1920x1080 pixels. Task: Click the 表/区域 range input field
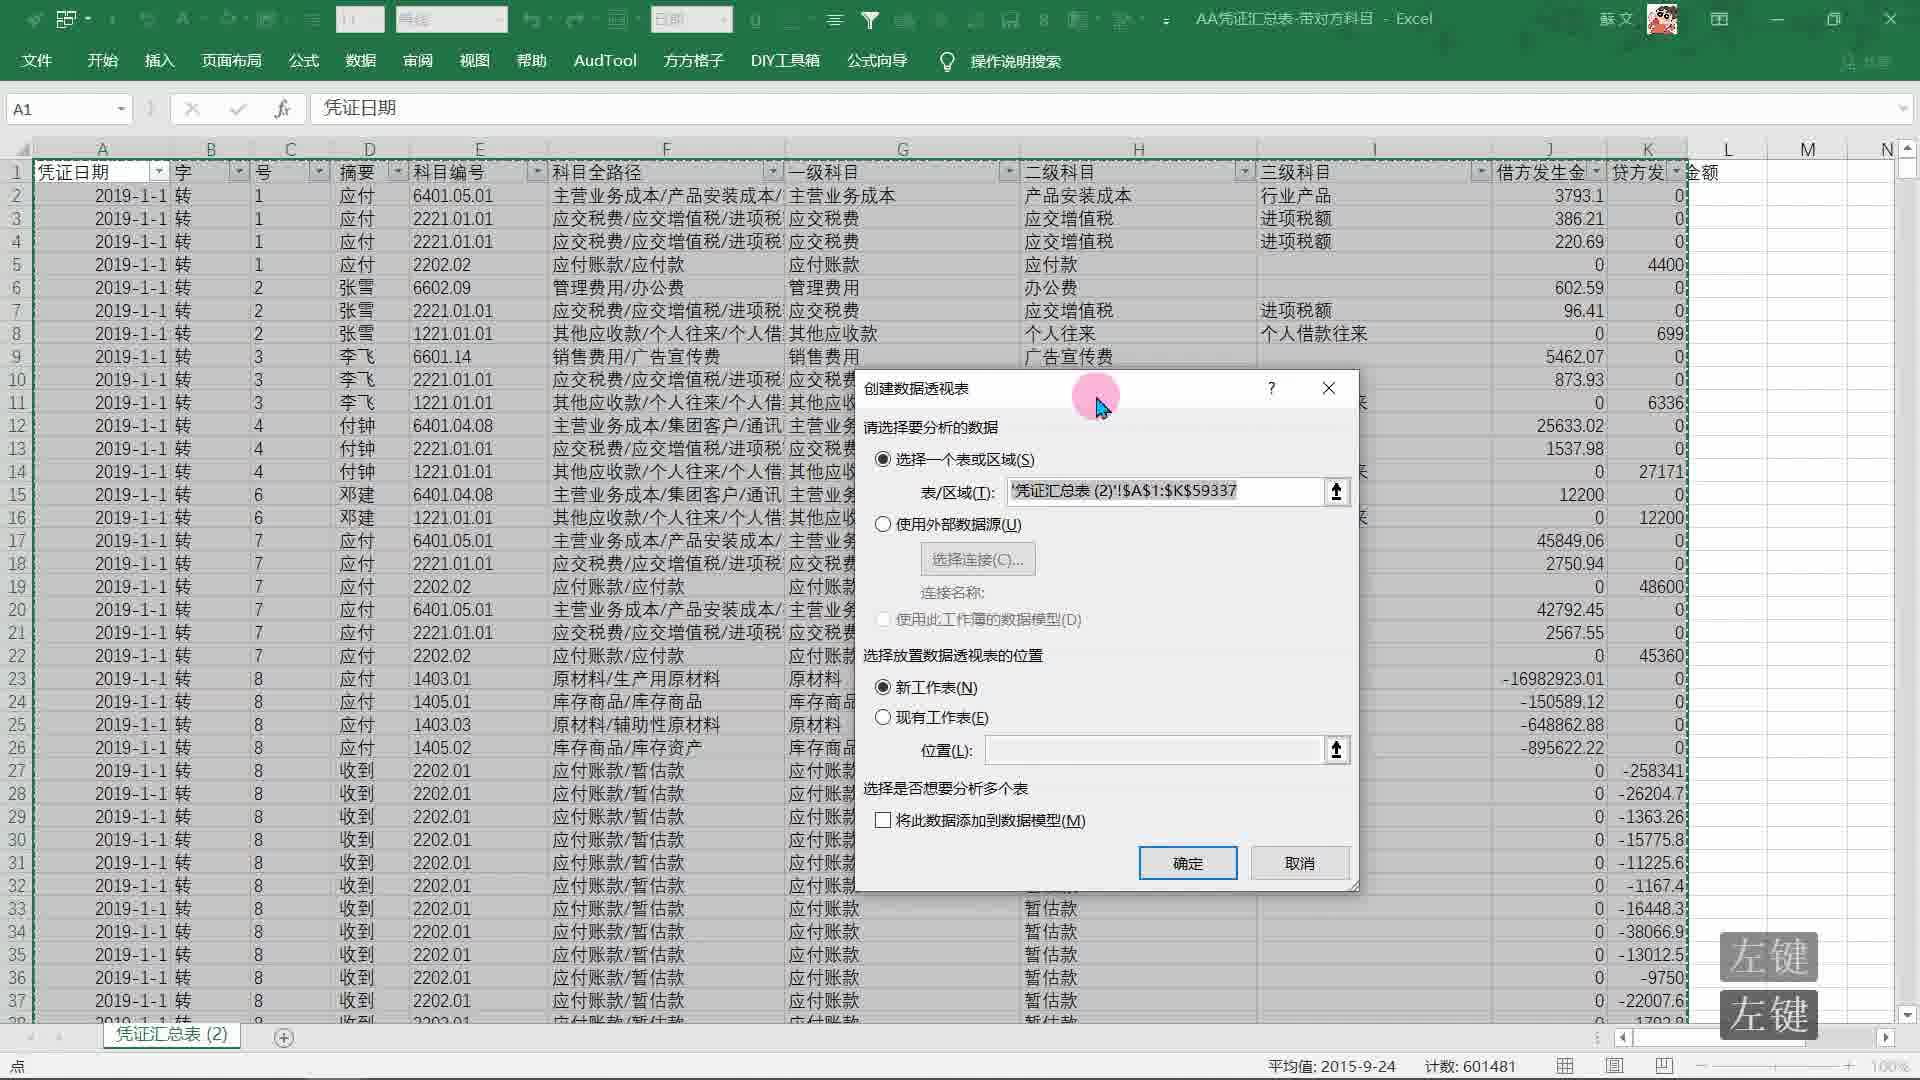pyautogui.click(x=1164, y=491)
